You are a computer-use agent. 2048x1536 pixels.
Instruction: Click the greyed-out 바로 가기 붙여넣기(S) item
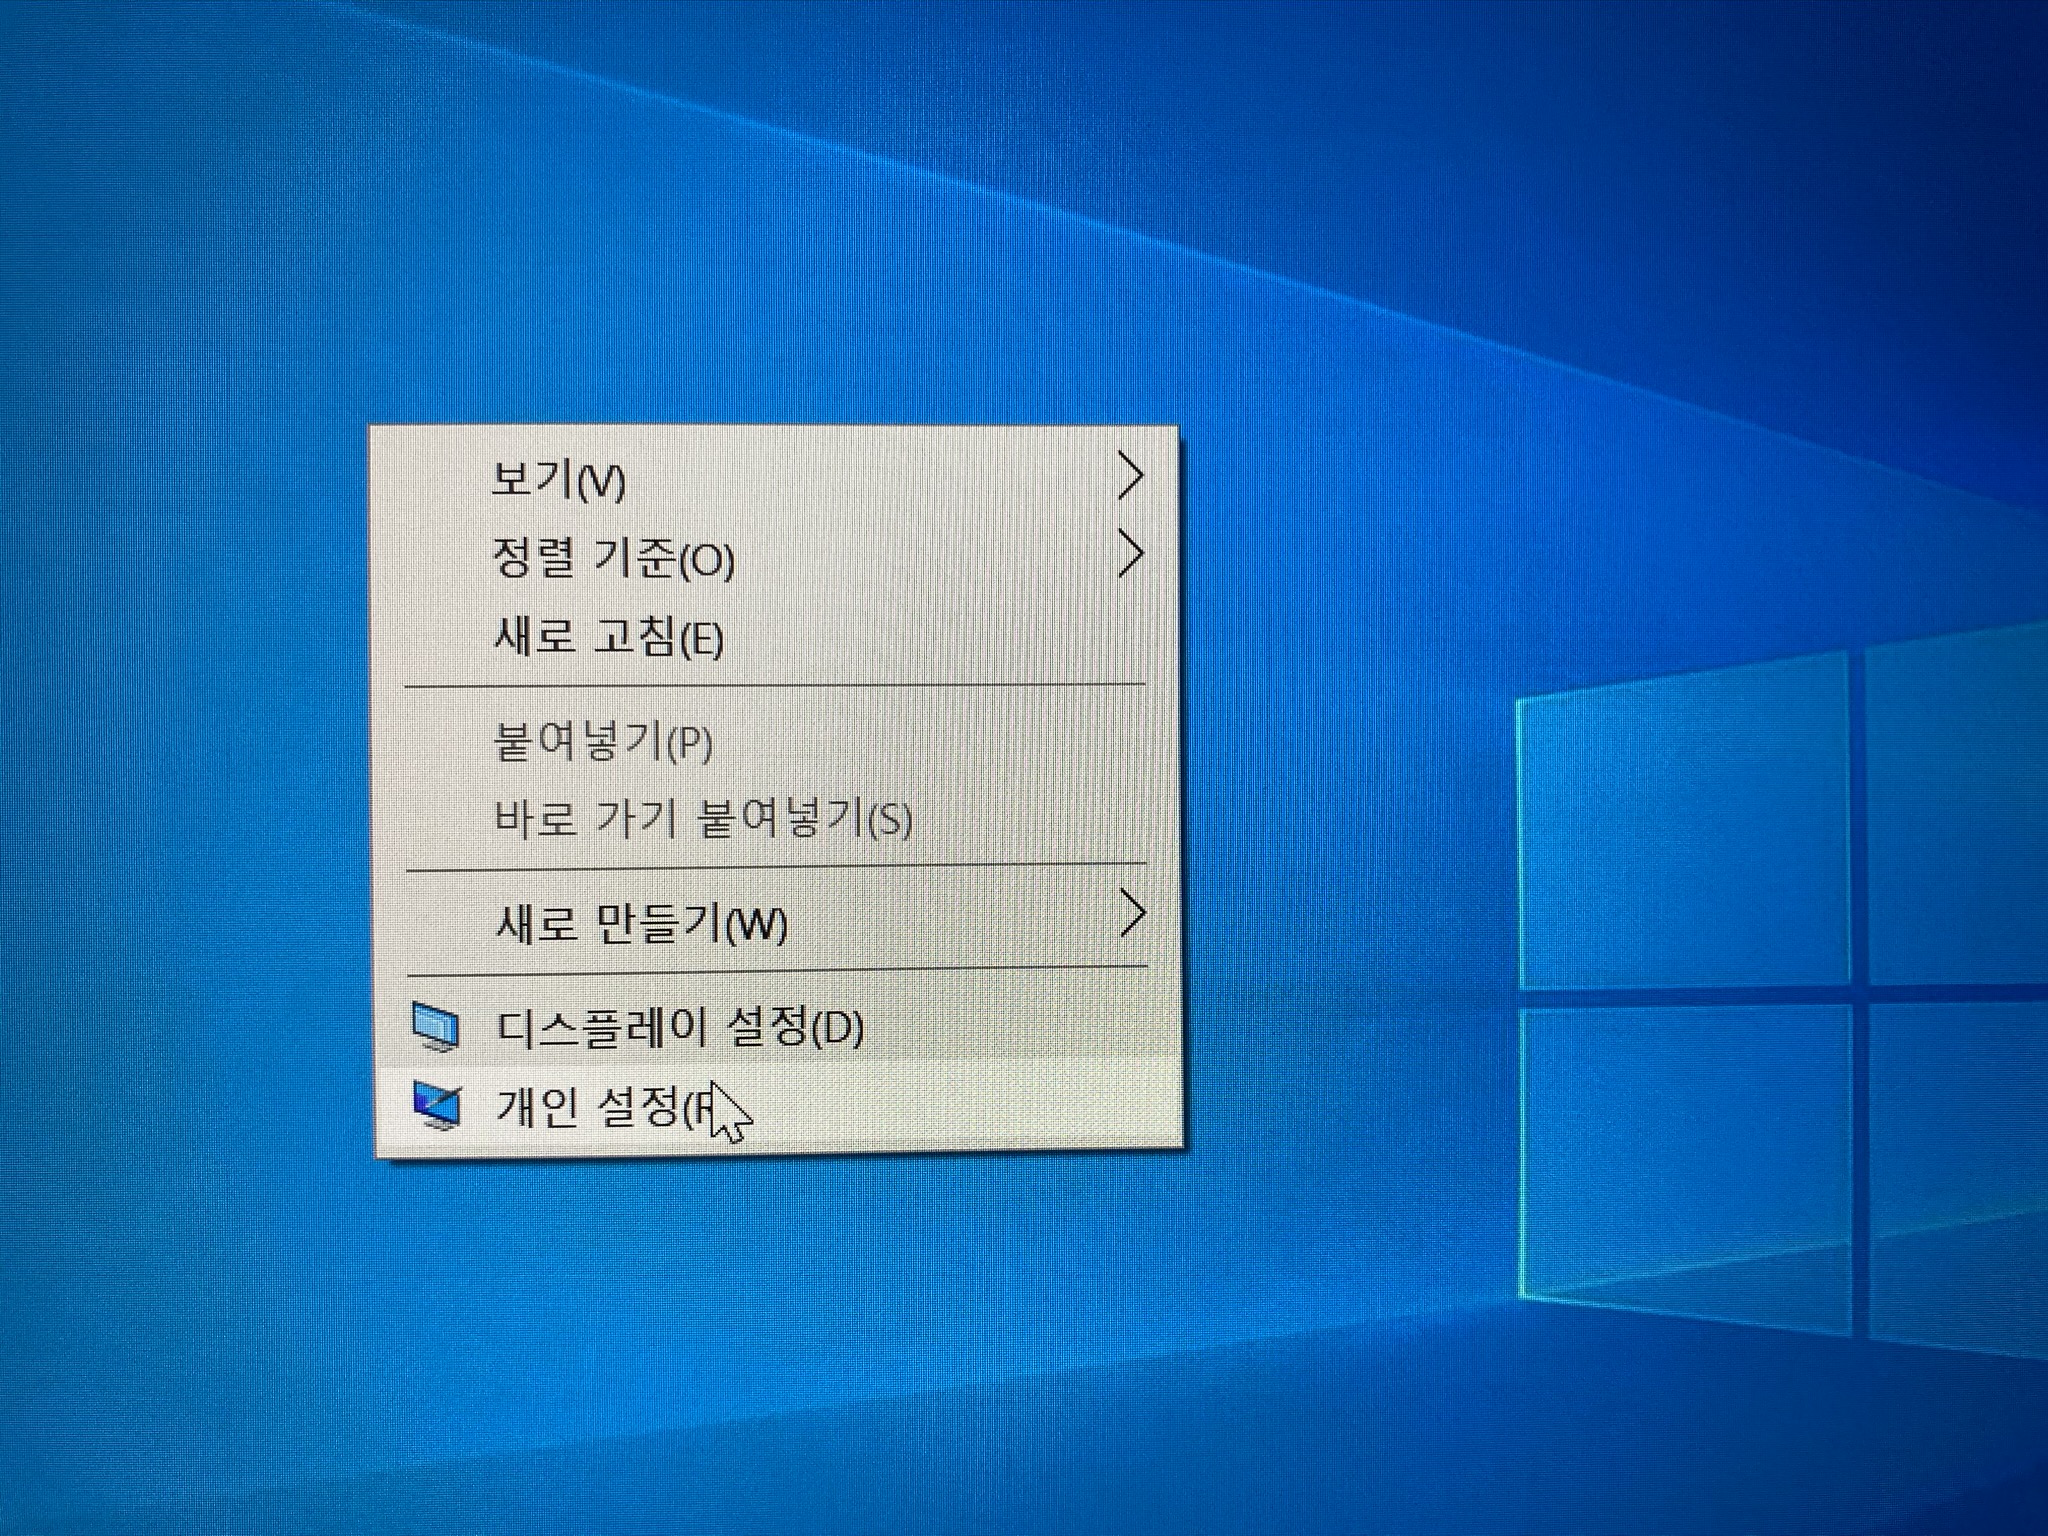point(702,820)
